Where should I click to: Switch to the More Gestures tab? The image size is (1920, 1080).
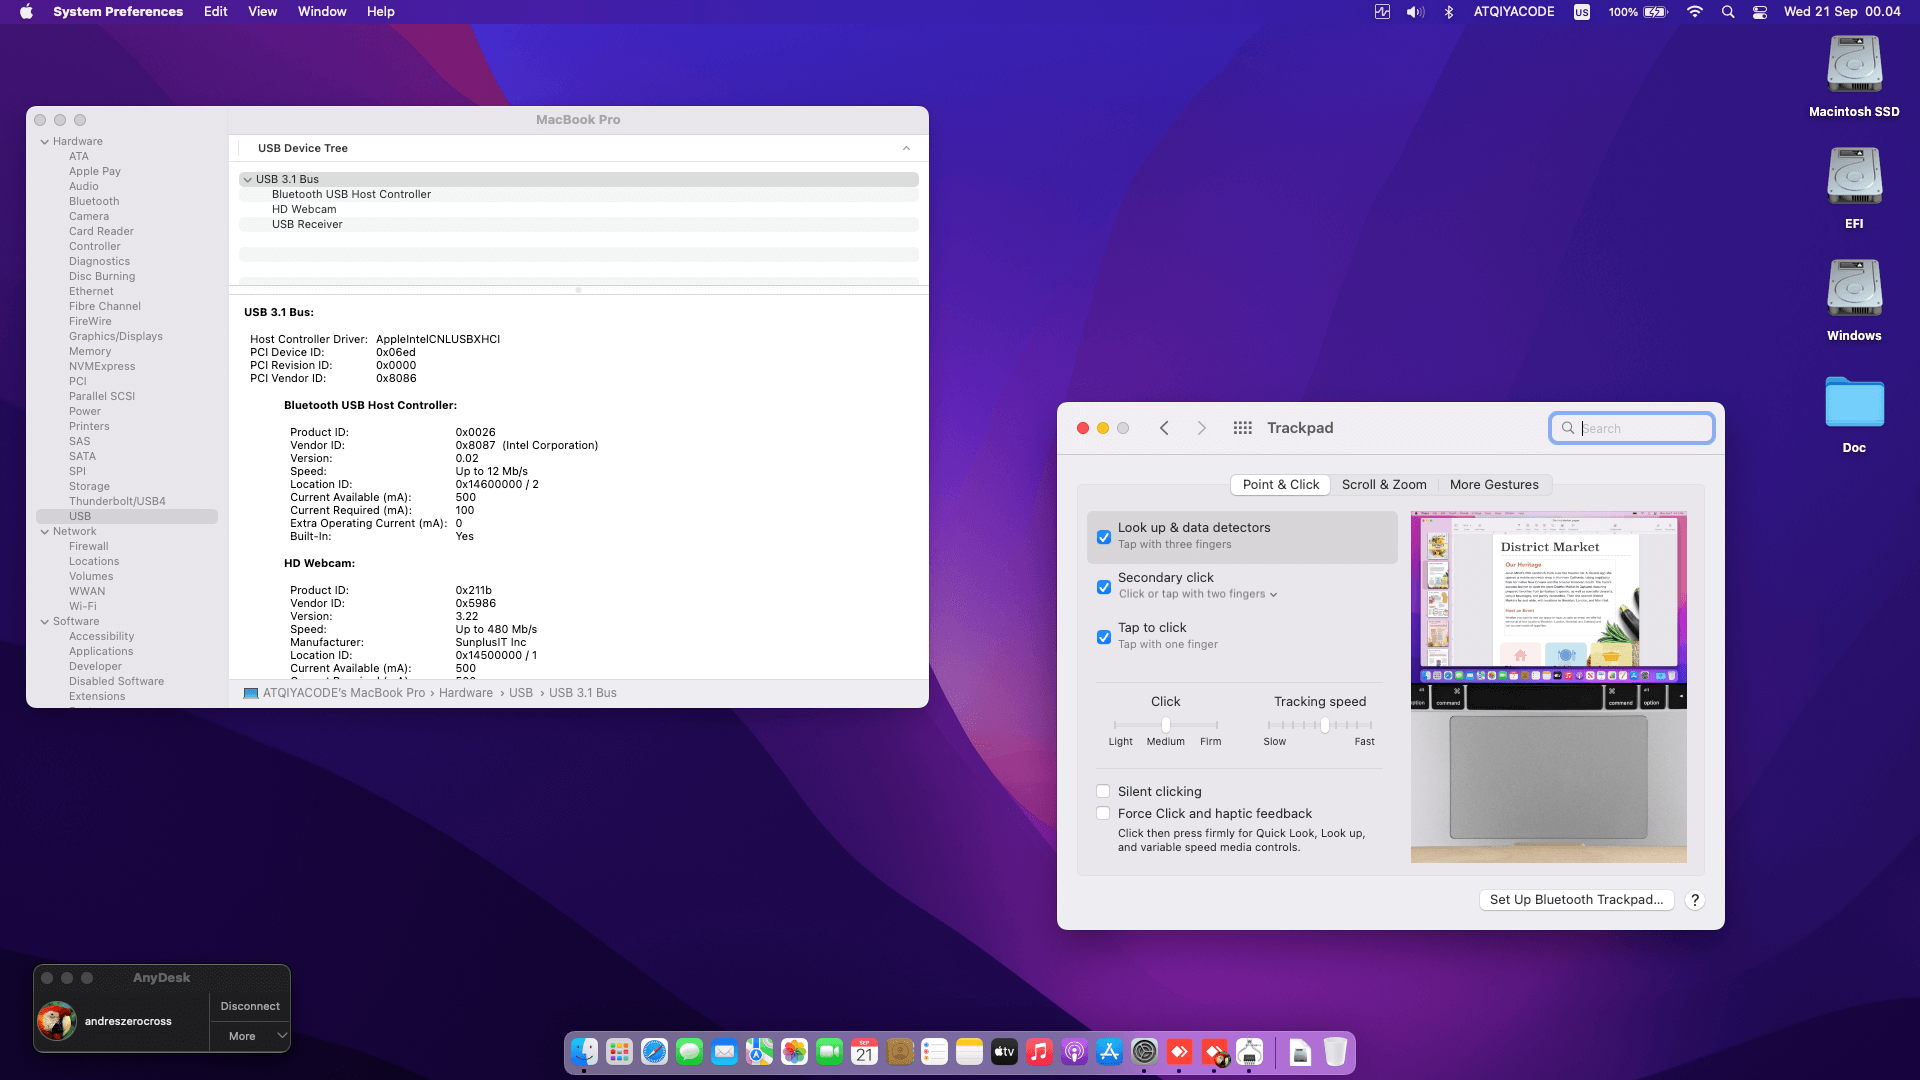point(1494,485)
